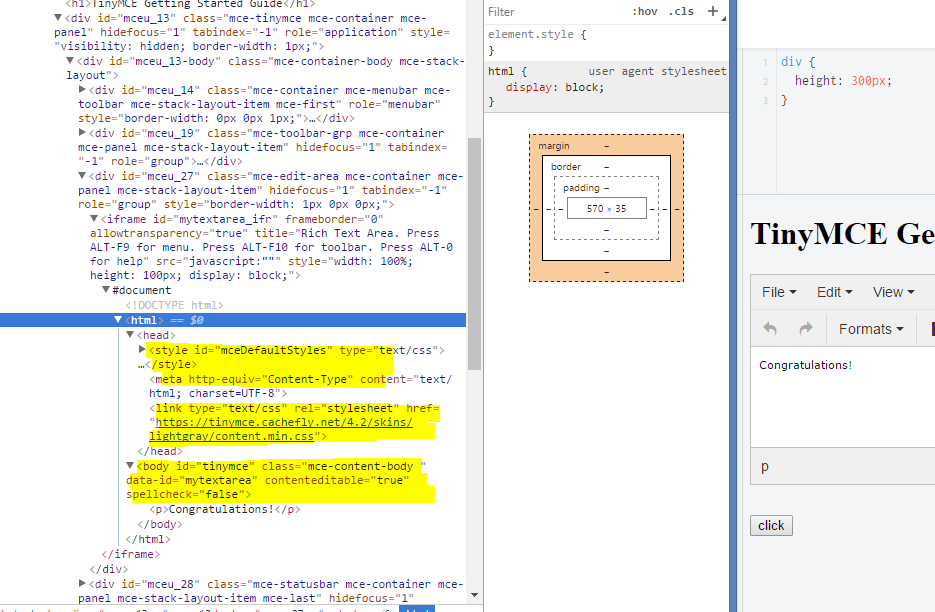Collapse the expanded html node in Elements
935x612 pixels.
(119, 320)
